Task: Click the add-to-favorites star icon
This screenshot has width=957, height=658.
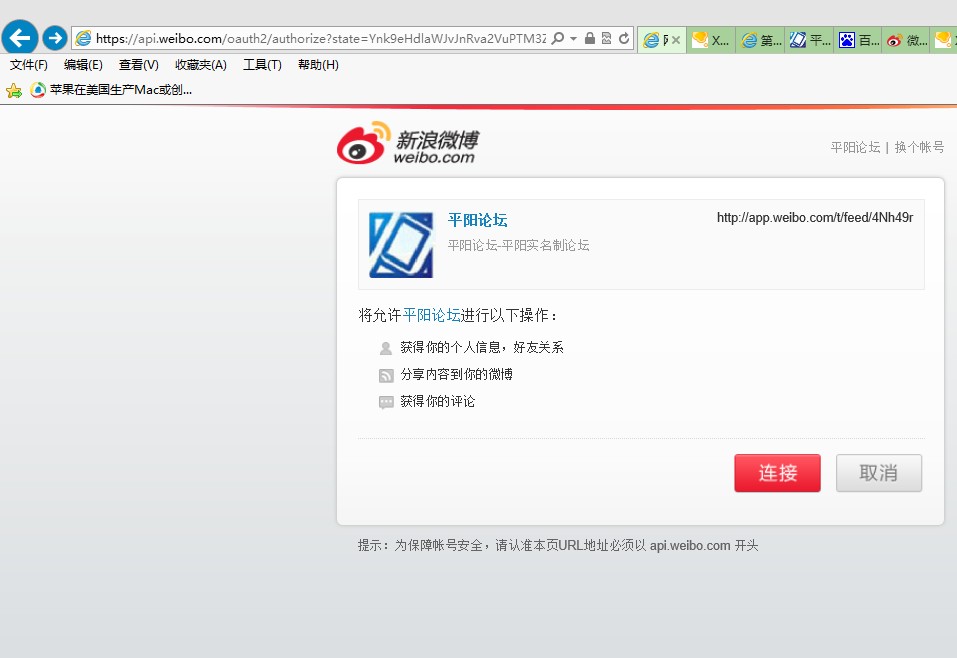Action: 13,91
